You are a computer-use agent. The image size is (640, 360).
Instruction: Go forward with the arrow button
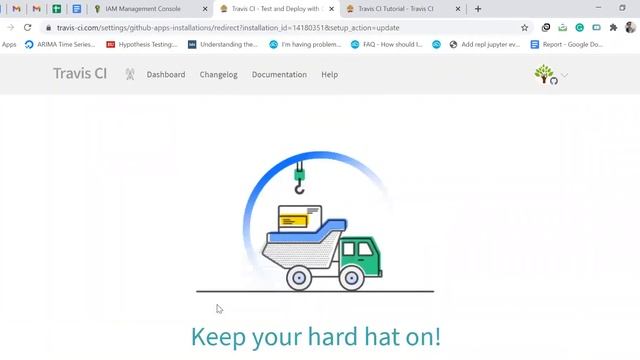click(x=11, y=28)
